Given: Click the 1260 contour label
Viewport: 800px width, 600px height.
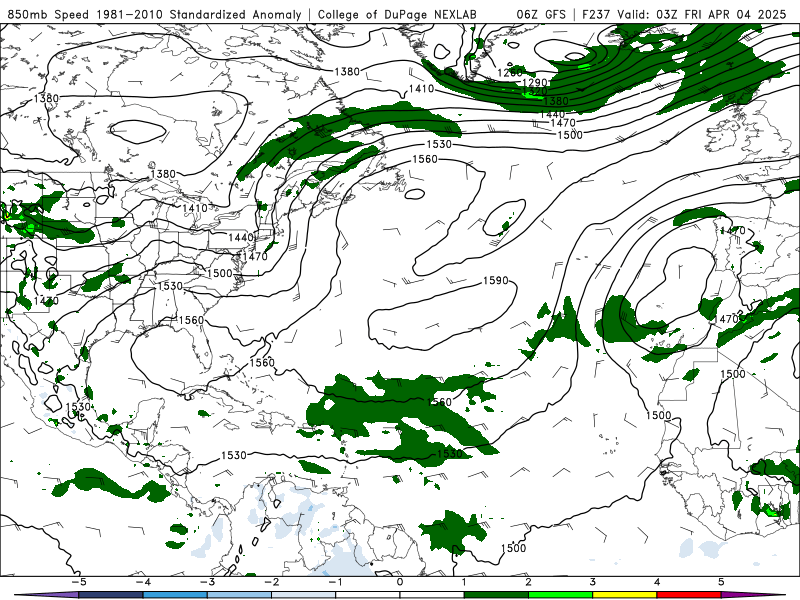Looking at the screenshot, I should (510, 73).
